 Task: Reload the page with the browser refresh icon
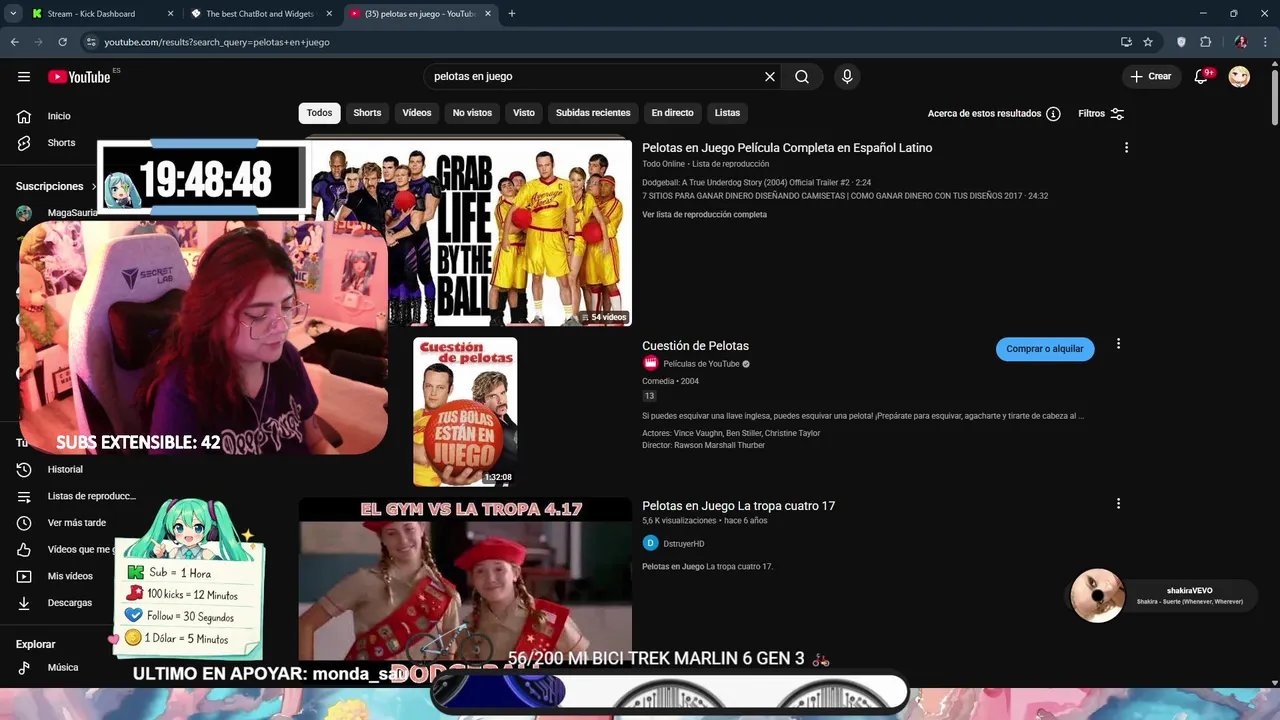click(x=62, y=42)
